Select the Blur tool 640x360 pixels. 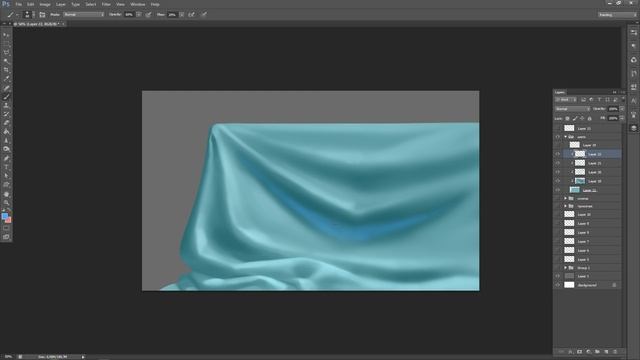click(x=6, y=140)
